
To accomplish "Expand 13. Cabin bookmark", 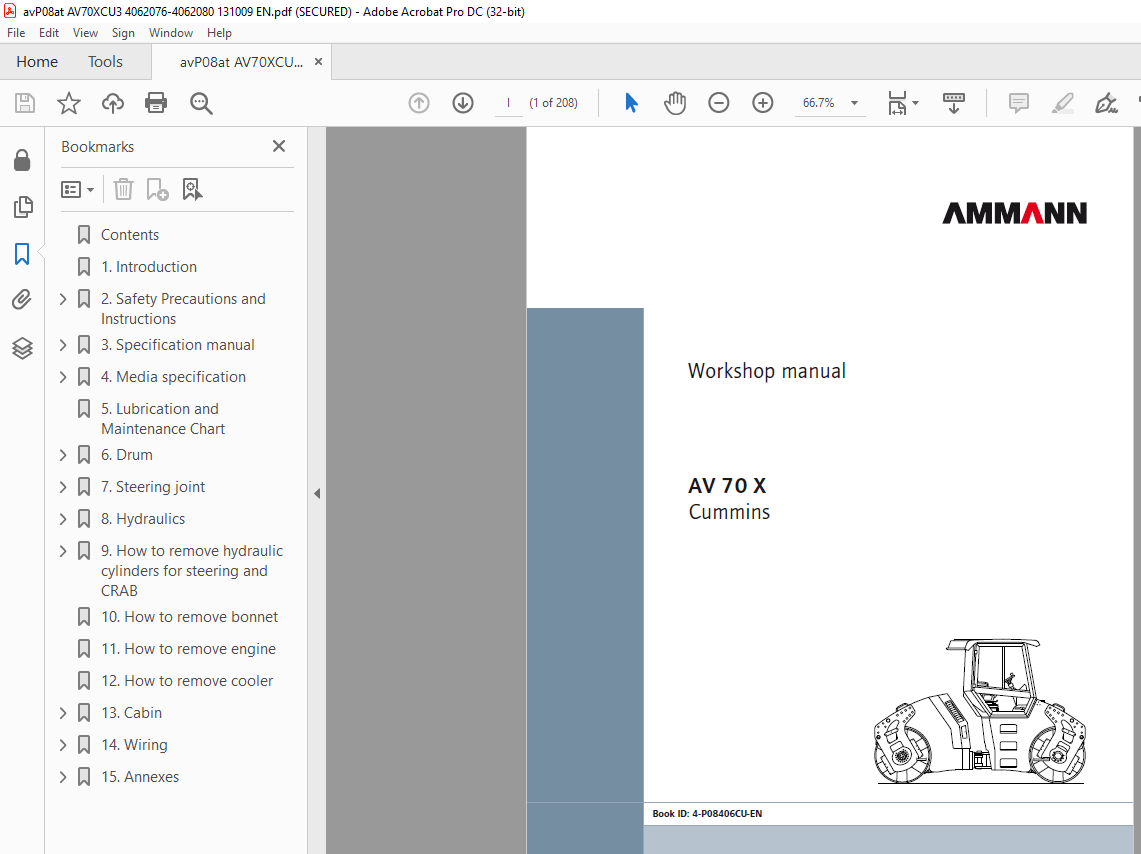I will [63, 713].
